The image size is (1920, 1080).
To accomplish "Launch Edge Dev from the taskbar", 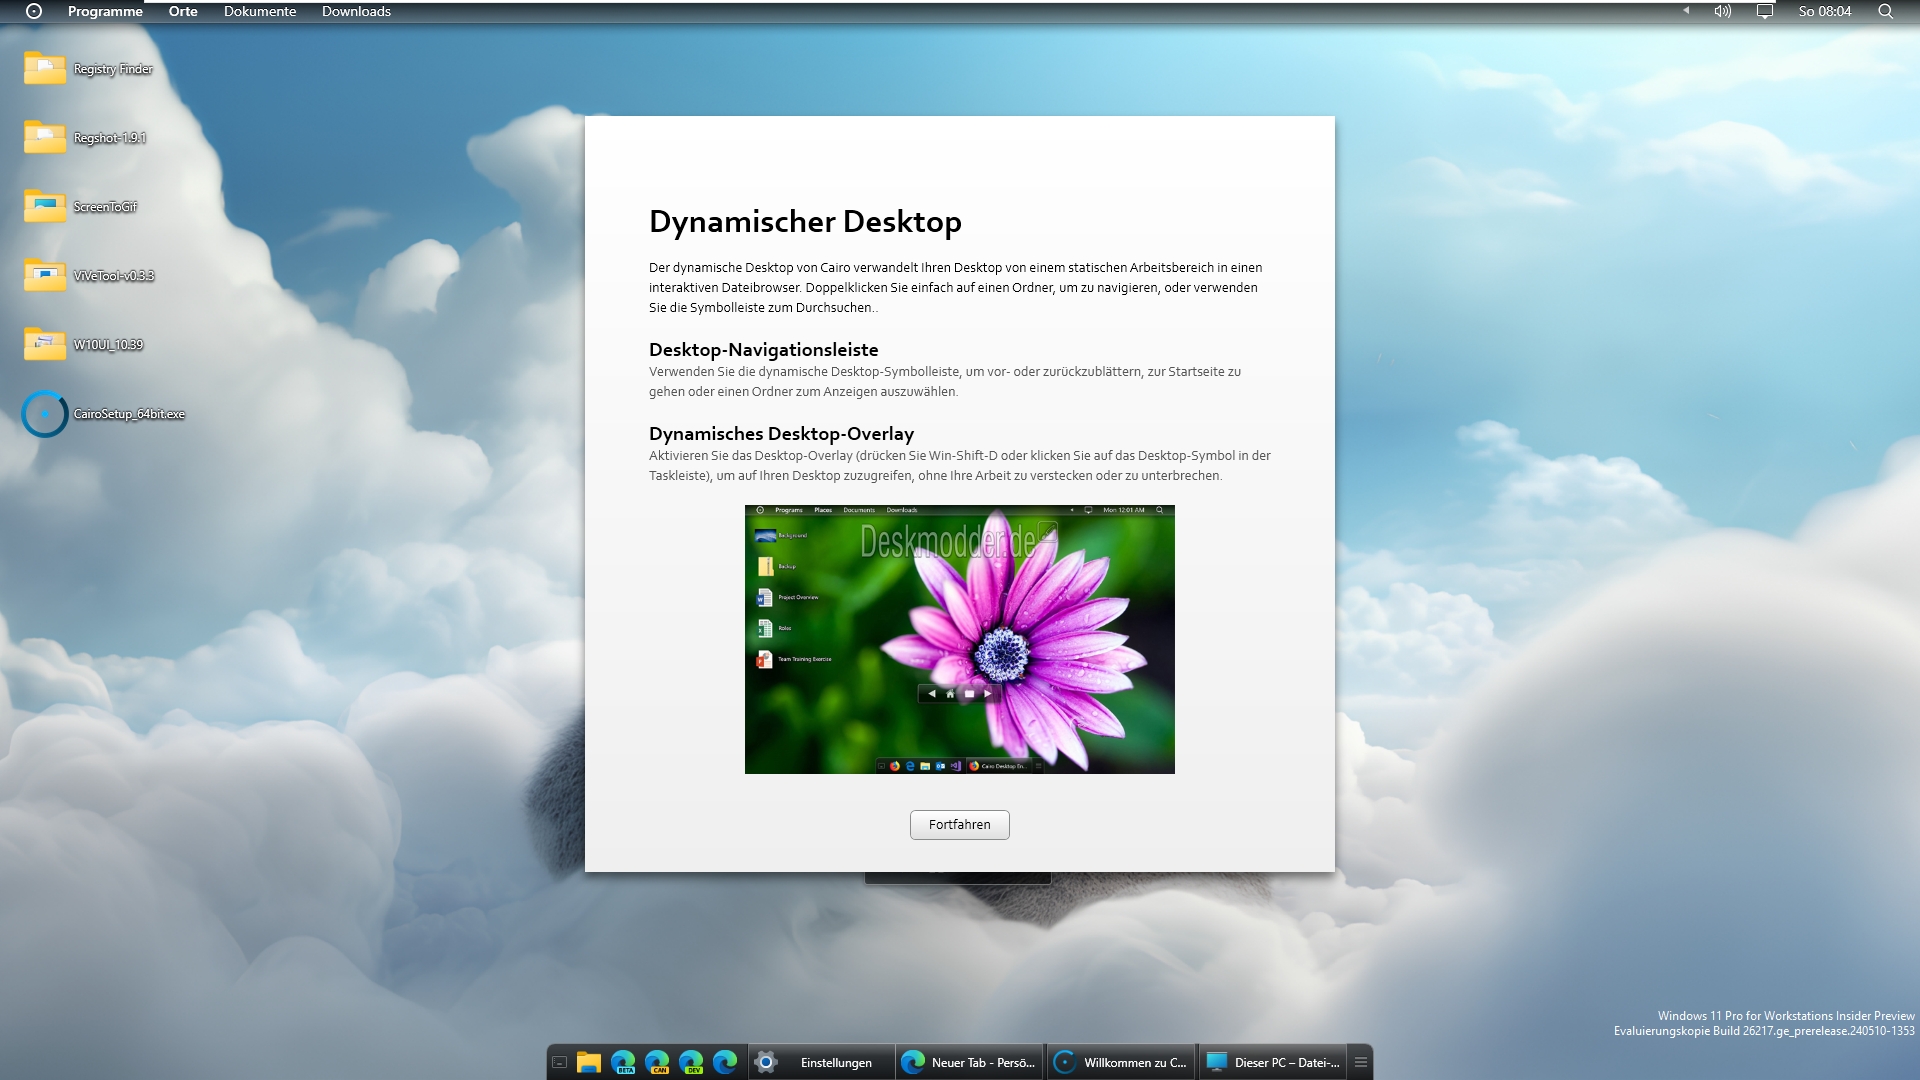I will click(x=691, y=1062).
